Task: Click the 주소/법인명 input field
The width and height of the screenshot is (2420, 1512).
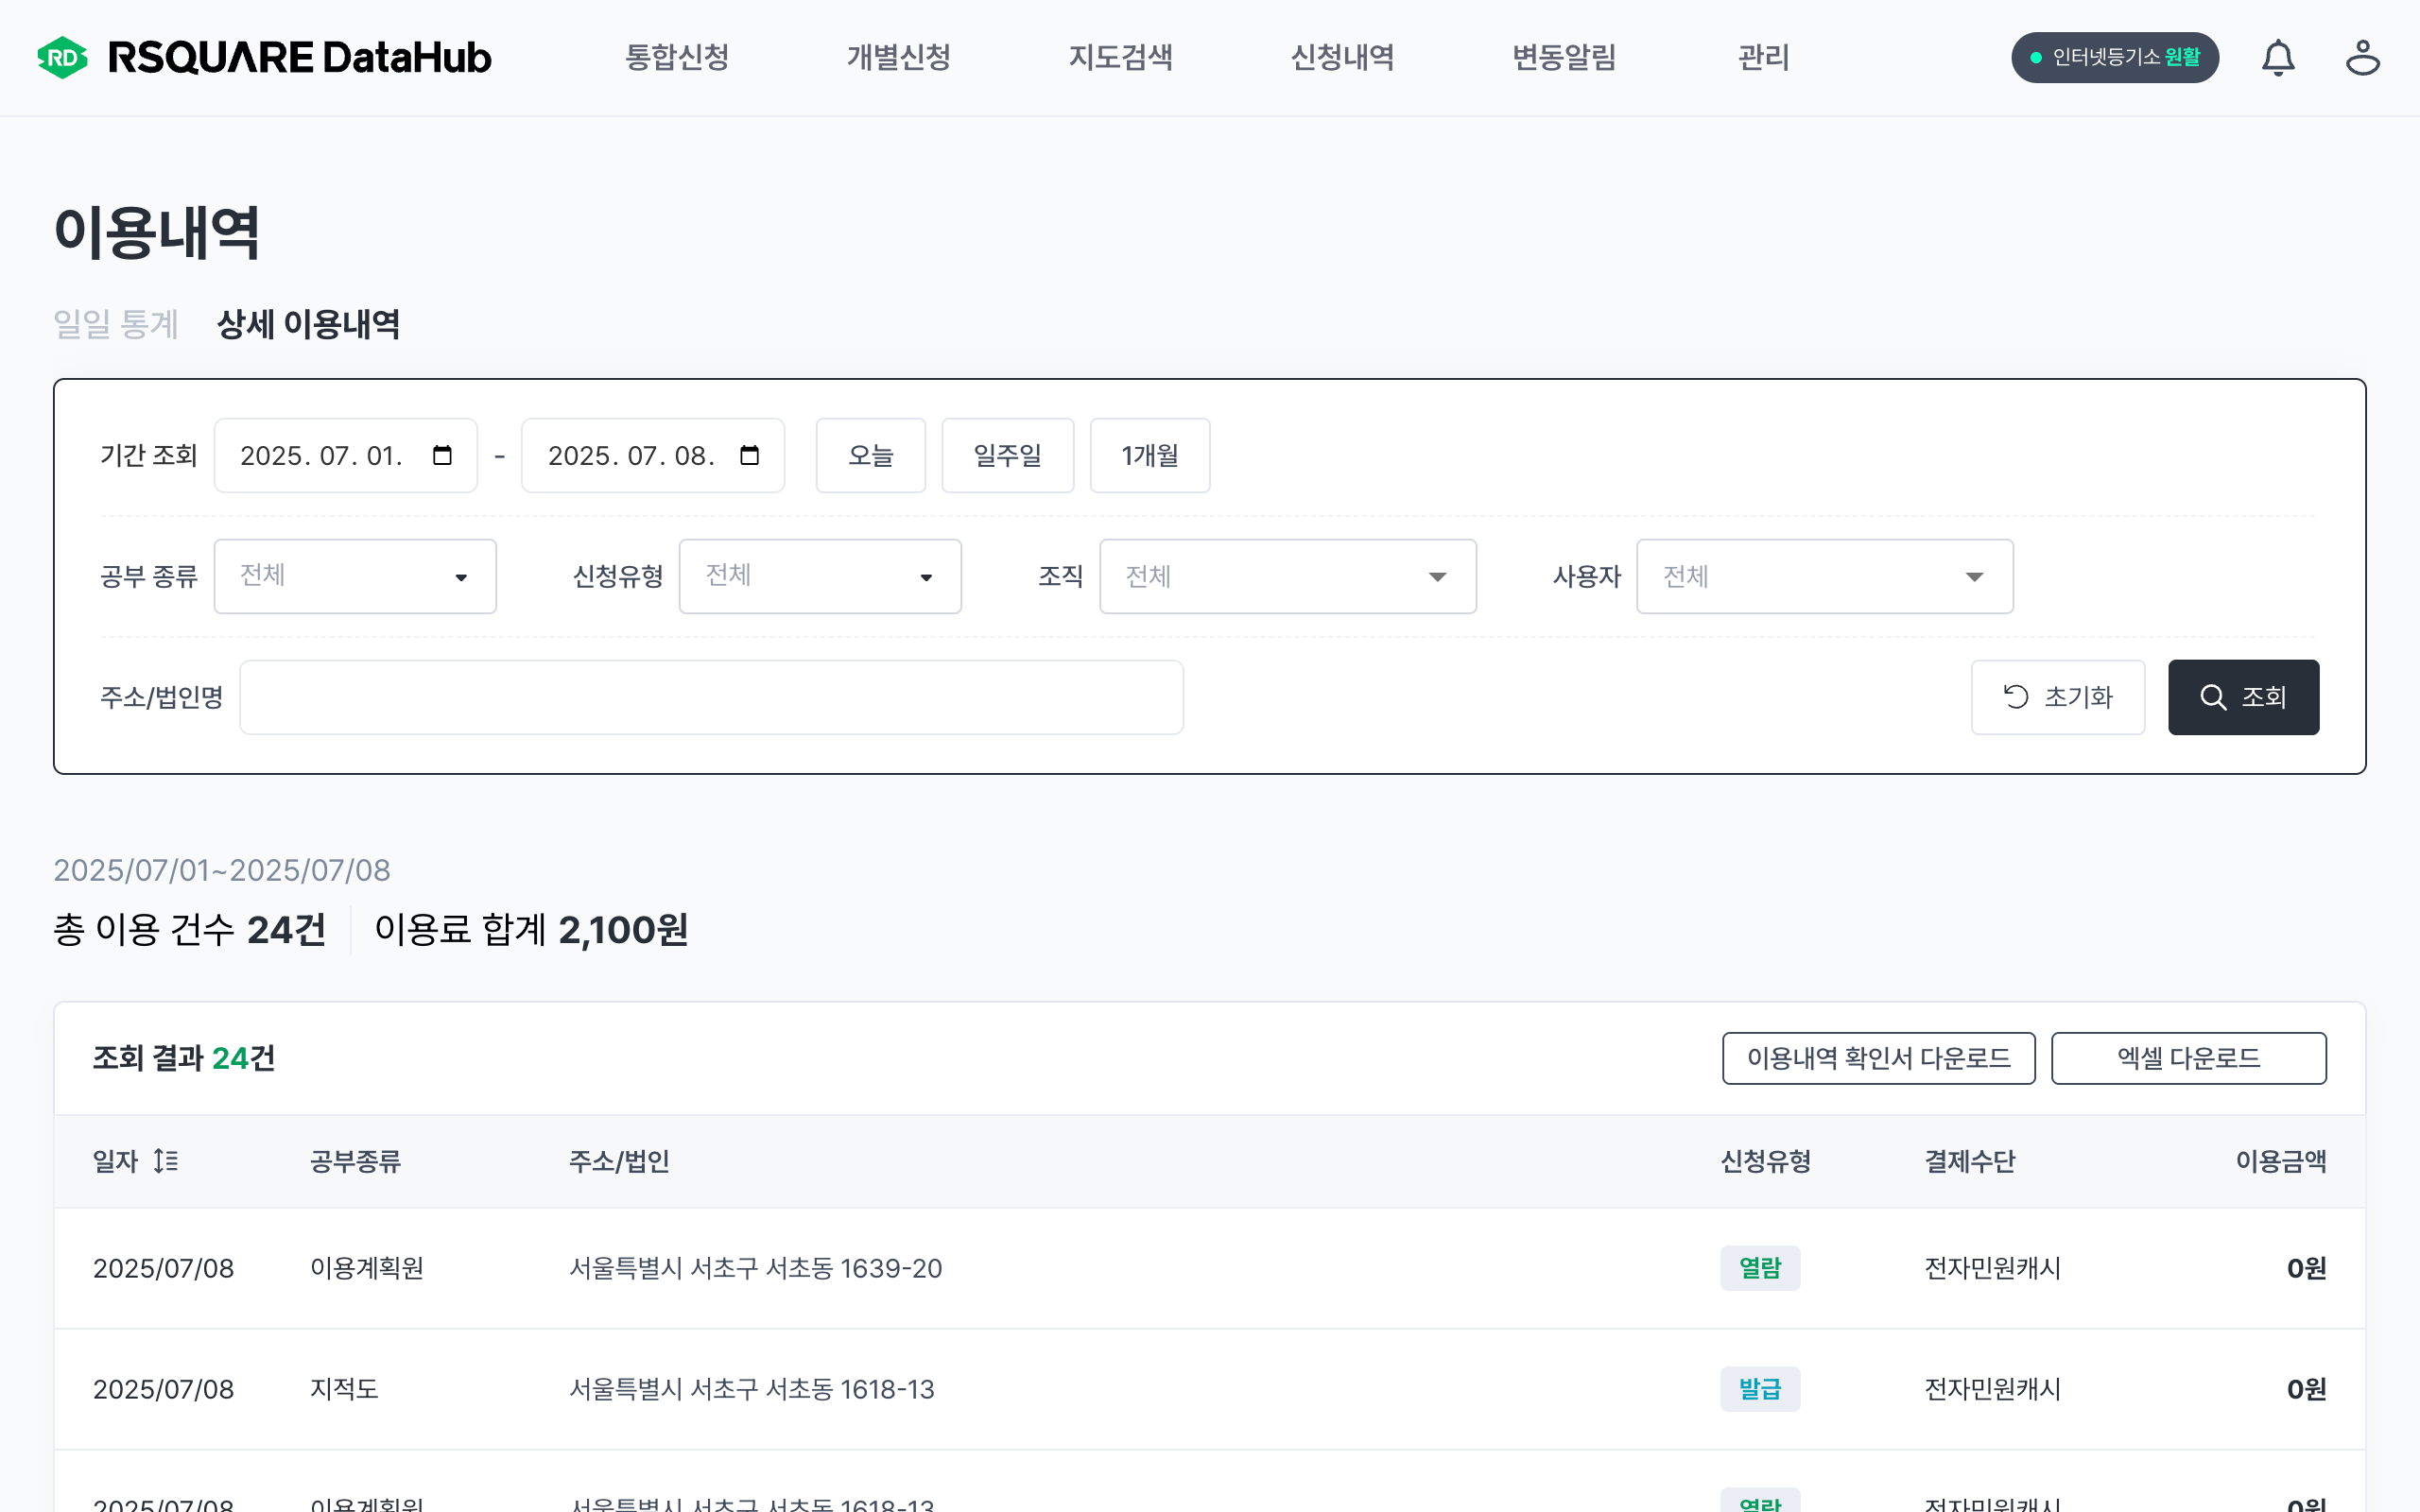Action: [711, 697]
